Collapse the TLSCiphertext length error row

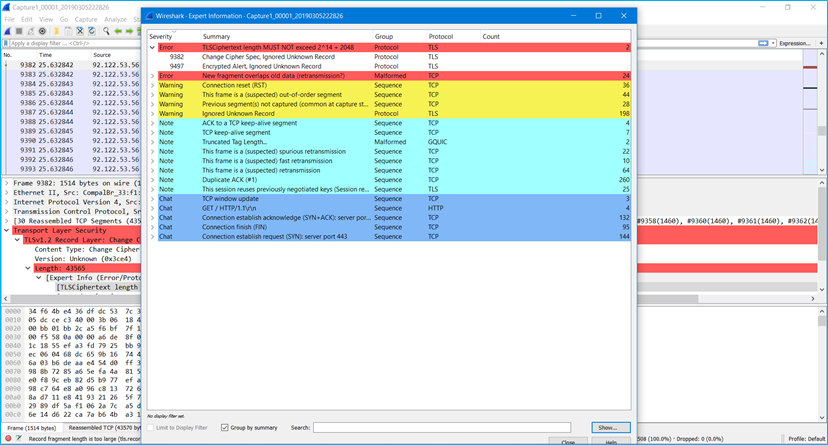click(153, 48)
